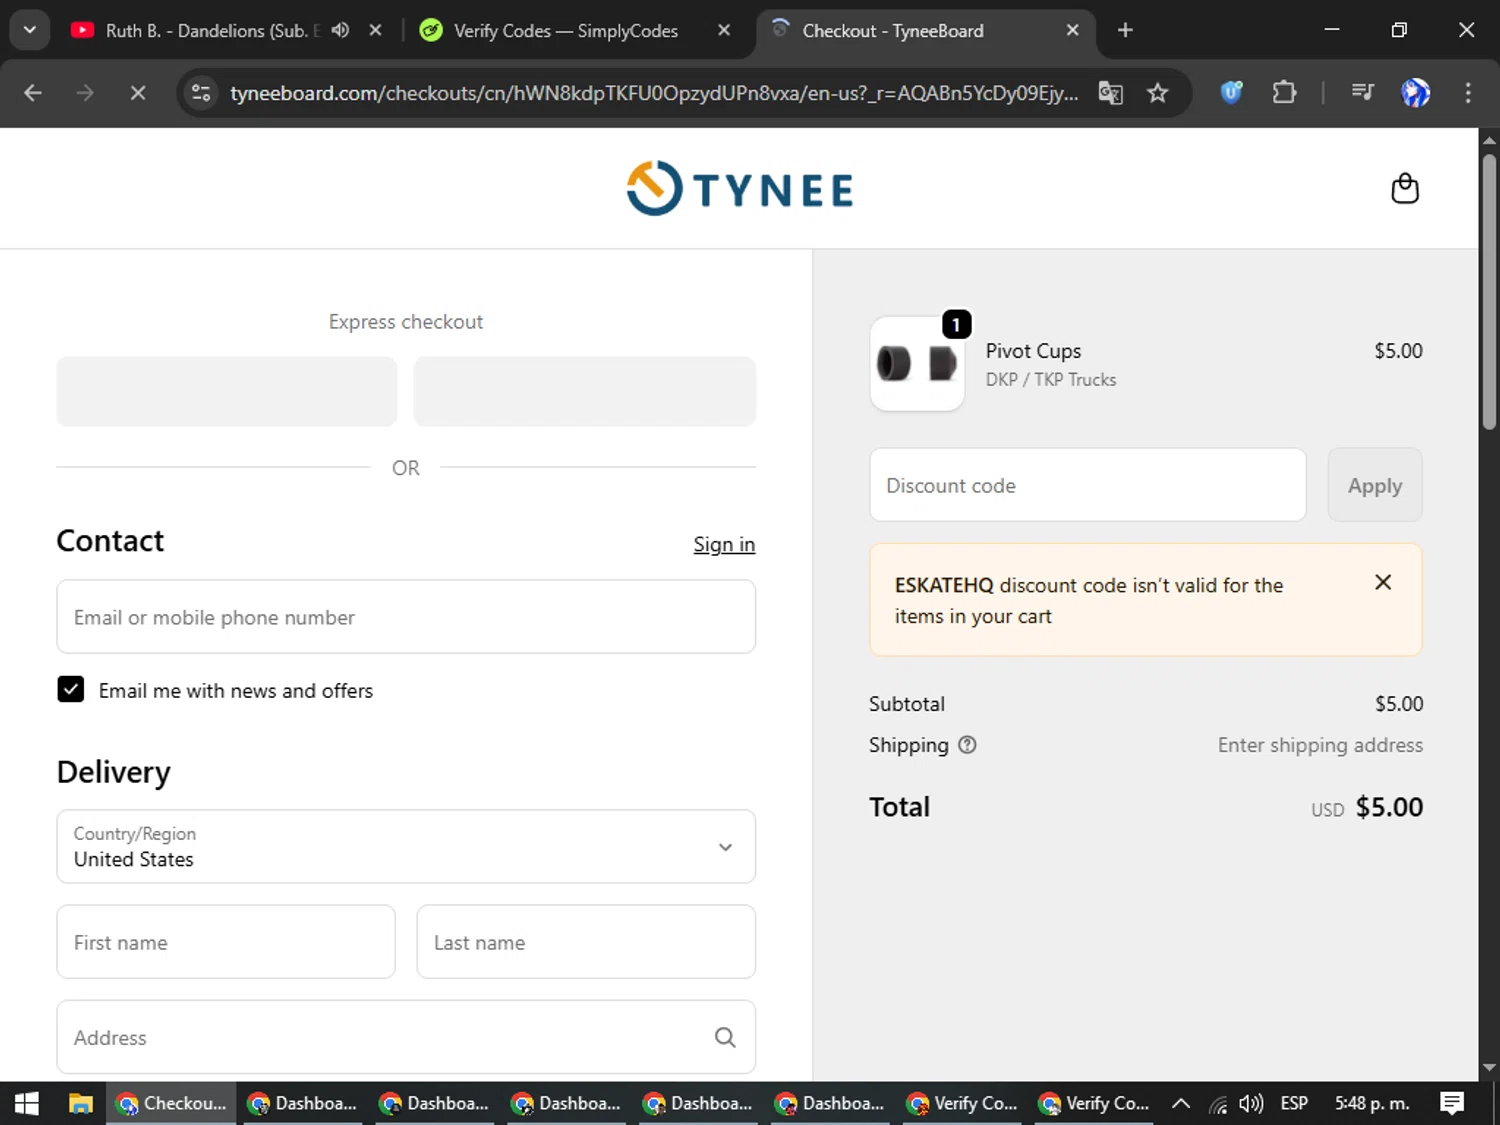Open the Windows notification center

pyautogui.click(x=1452, y=1103)
